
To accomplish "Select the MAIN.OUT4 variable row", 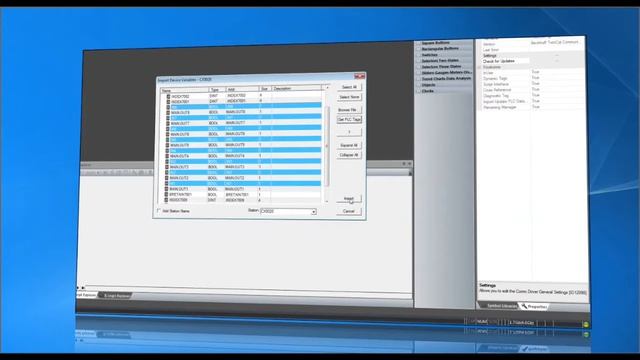I will pos(243,156).
